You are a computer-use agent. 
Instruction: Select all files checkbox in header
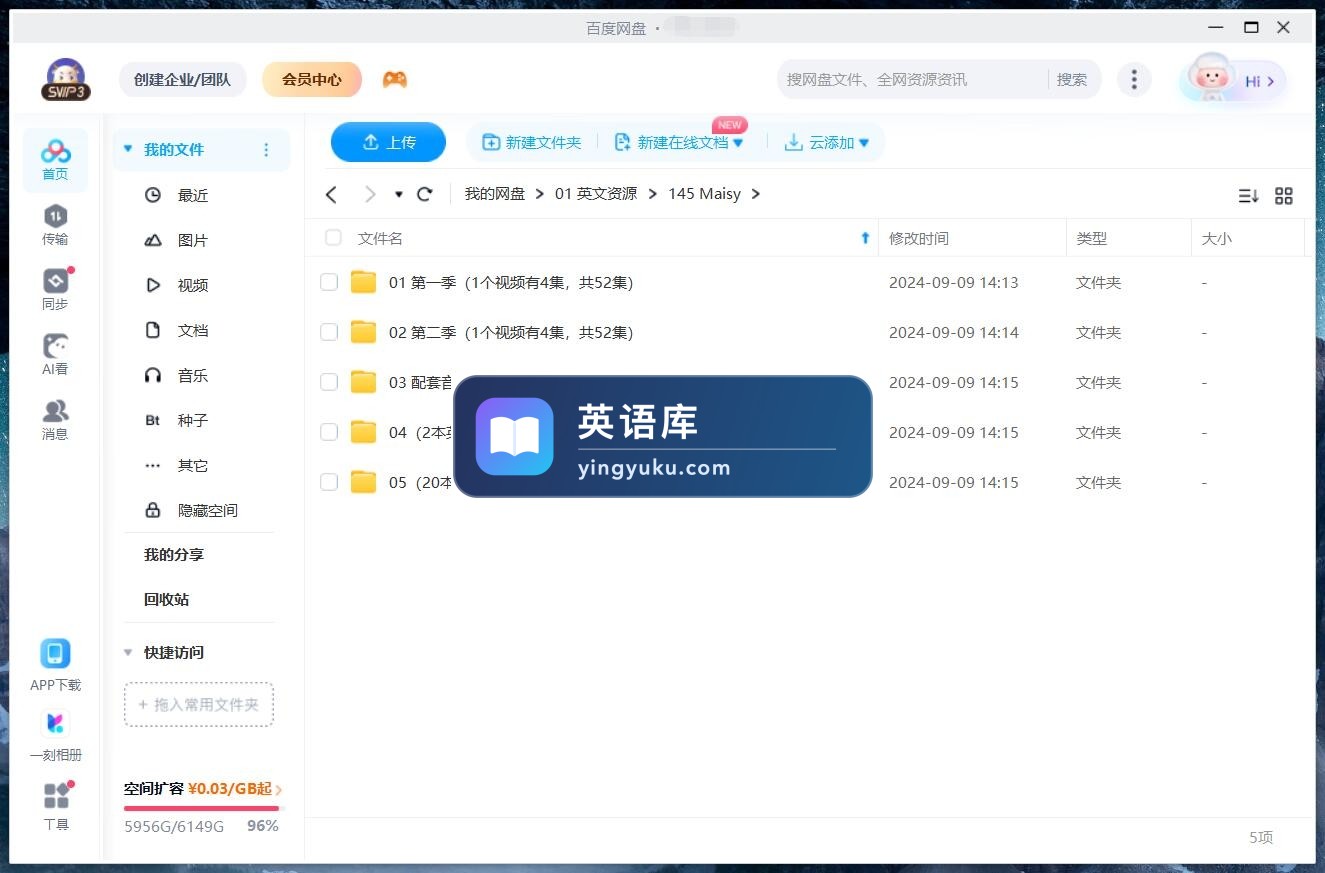click(333, 238)
